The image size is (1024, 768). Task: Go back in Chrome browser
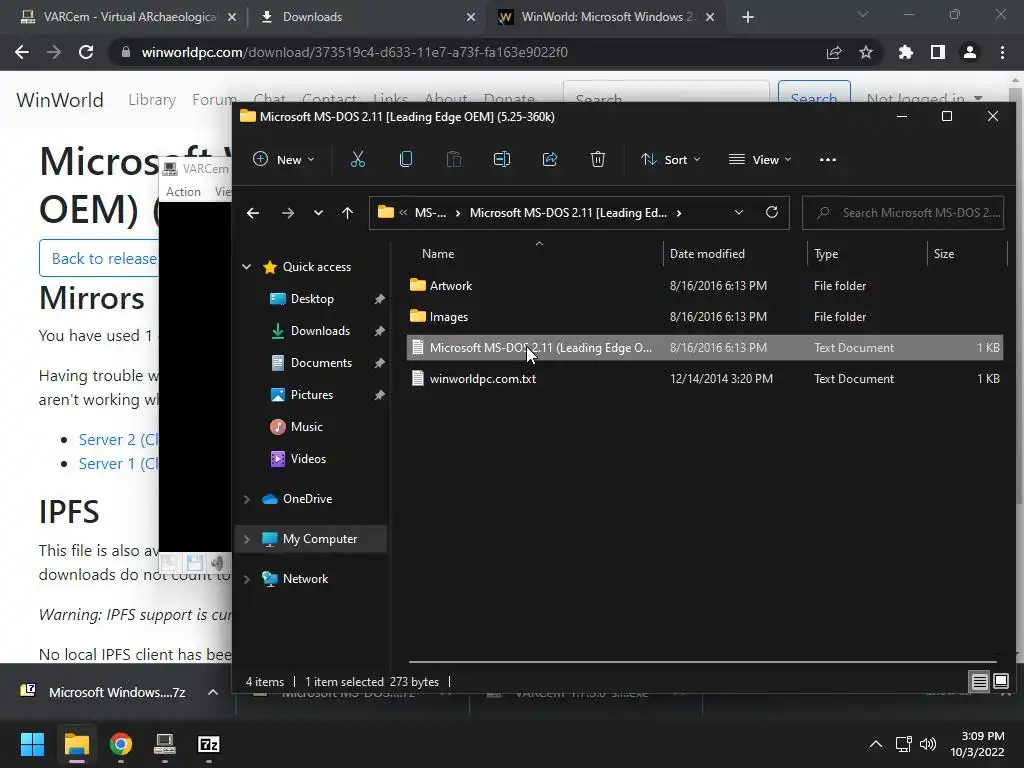(22, 52)
